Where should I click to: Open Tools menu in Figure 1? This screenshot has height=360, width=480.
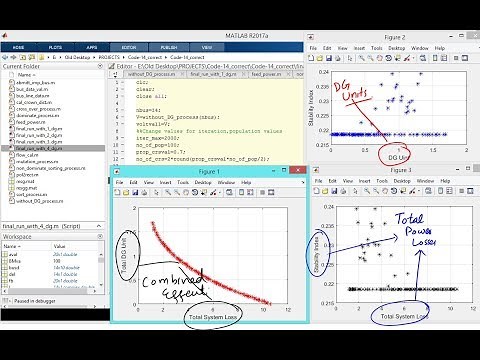[x=183, y=182]
